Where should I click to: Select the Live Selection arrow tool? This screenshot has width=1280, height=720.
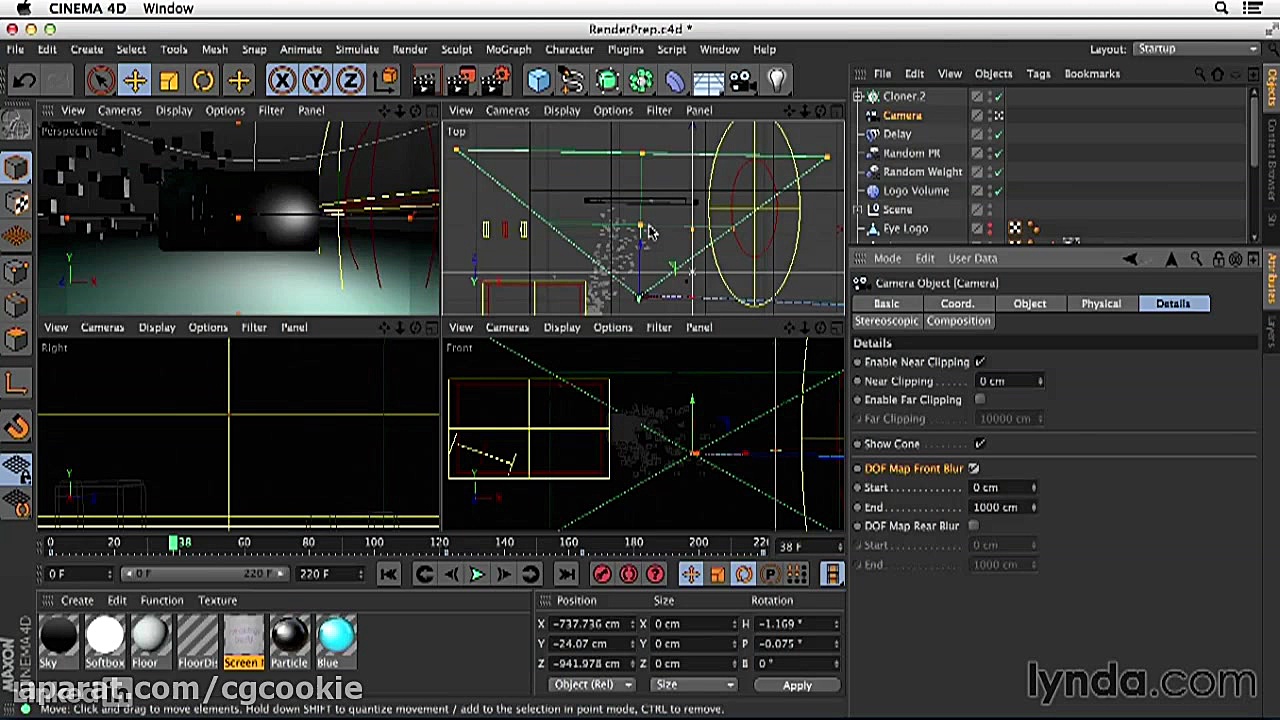(100, 80)
